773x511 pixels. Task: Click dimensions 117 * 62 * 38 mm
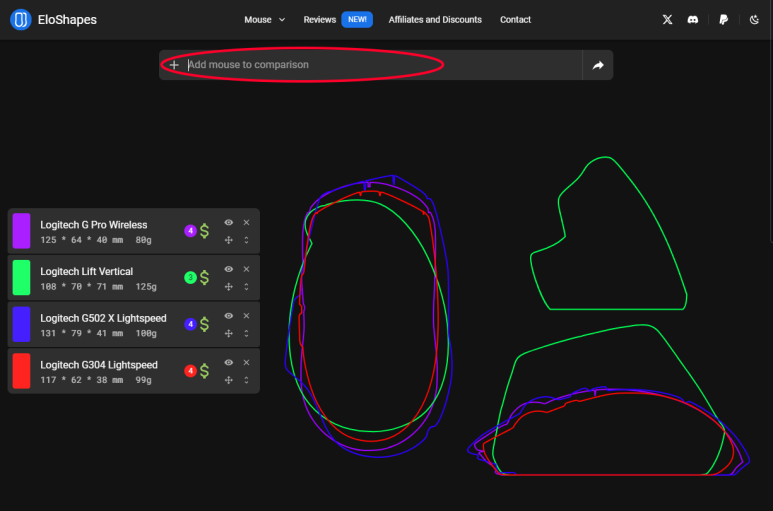pos(82,380)
